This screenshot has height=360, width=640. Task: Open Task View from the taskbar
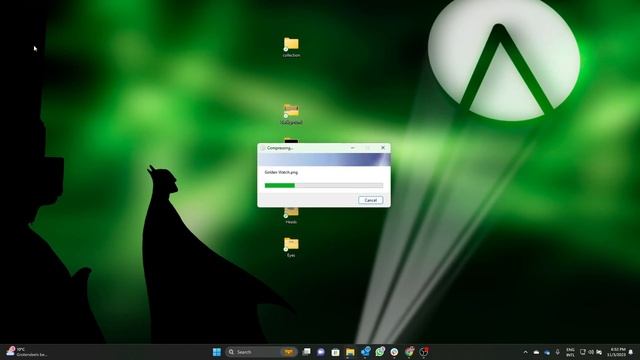point(307,352)
